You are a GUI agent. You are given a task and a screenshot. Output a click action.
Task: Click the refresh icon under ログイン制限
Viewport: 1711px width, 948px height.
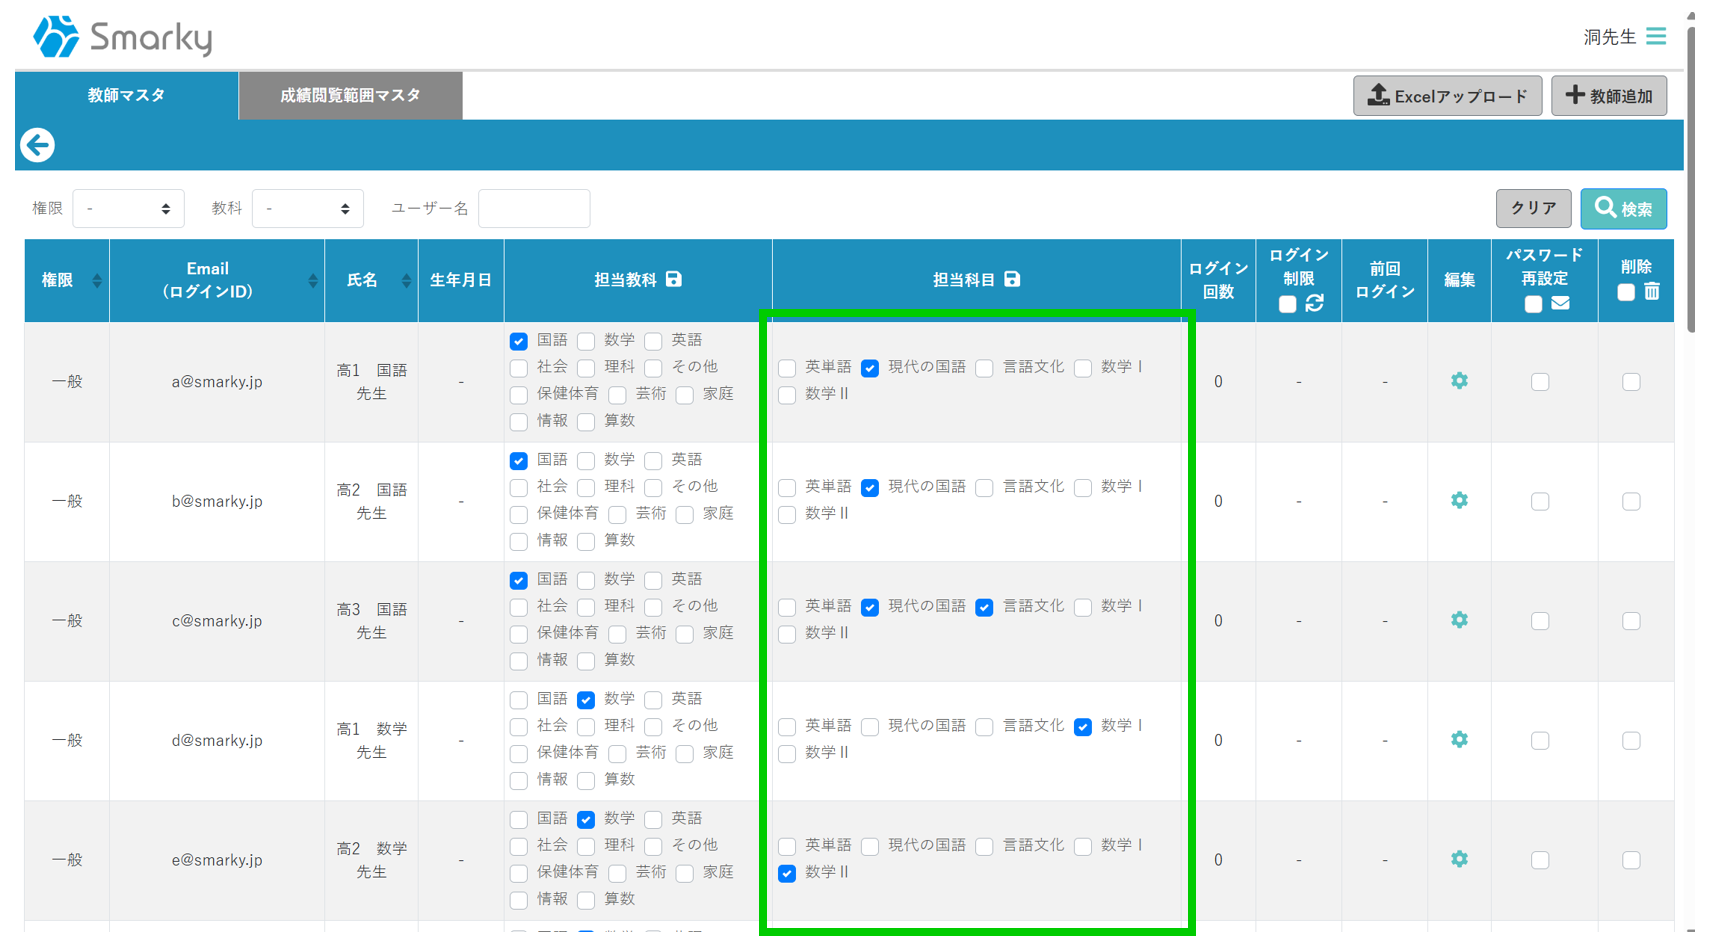[x=1314, y=303]
